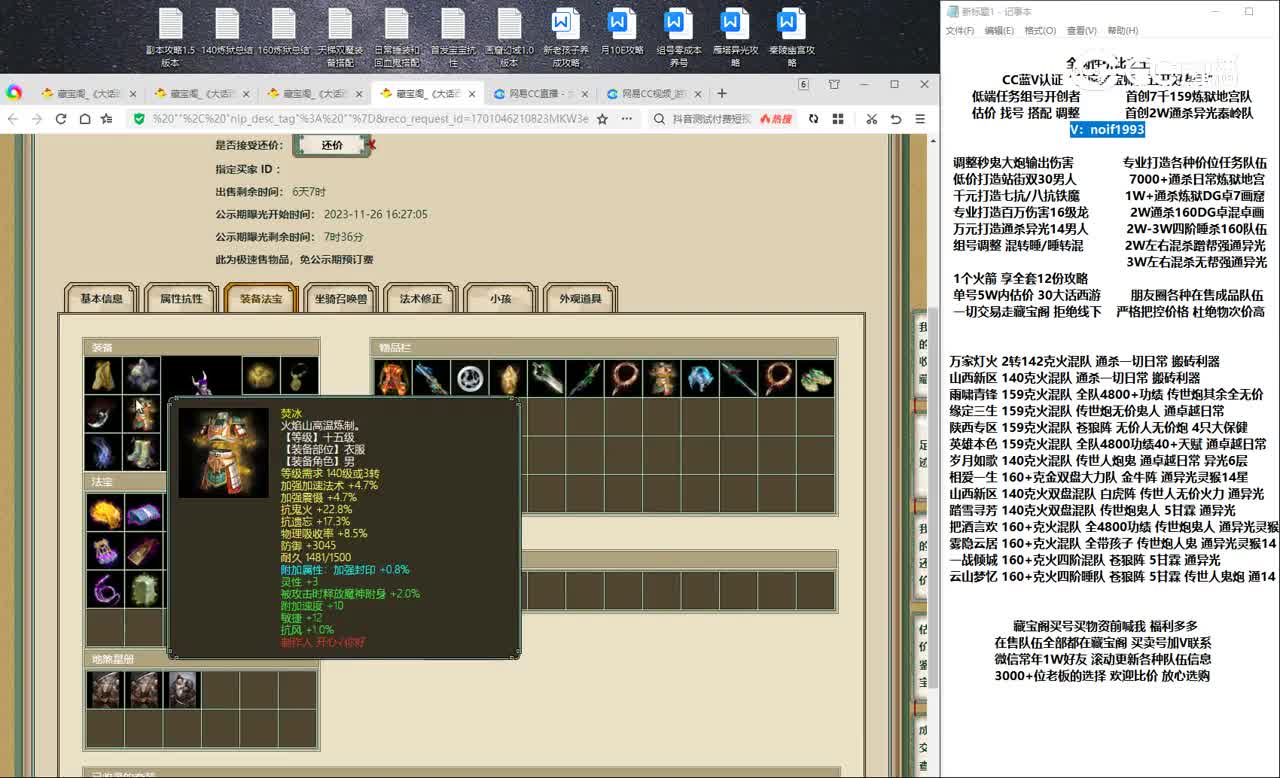Screen dimensions: 1280x778
Task: Click Notepad line starting 万家灯火 2转142克火混队
Action: 1084,361
